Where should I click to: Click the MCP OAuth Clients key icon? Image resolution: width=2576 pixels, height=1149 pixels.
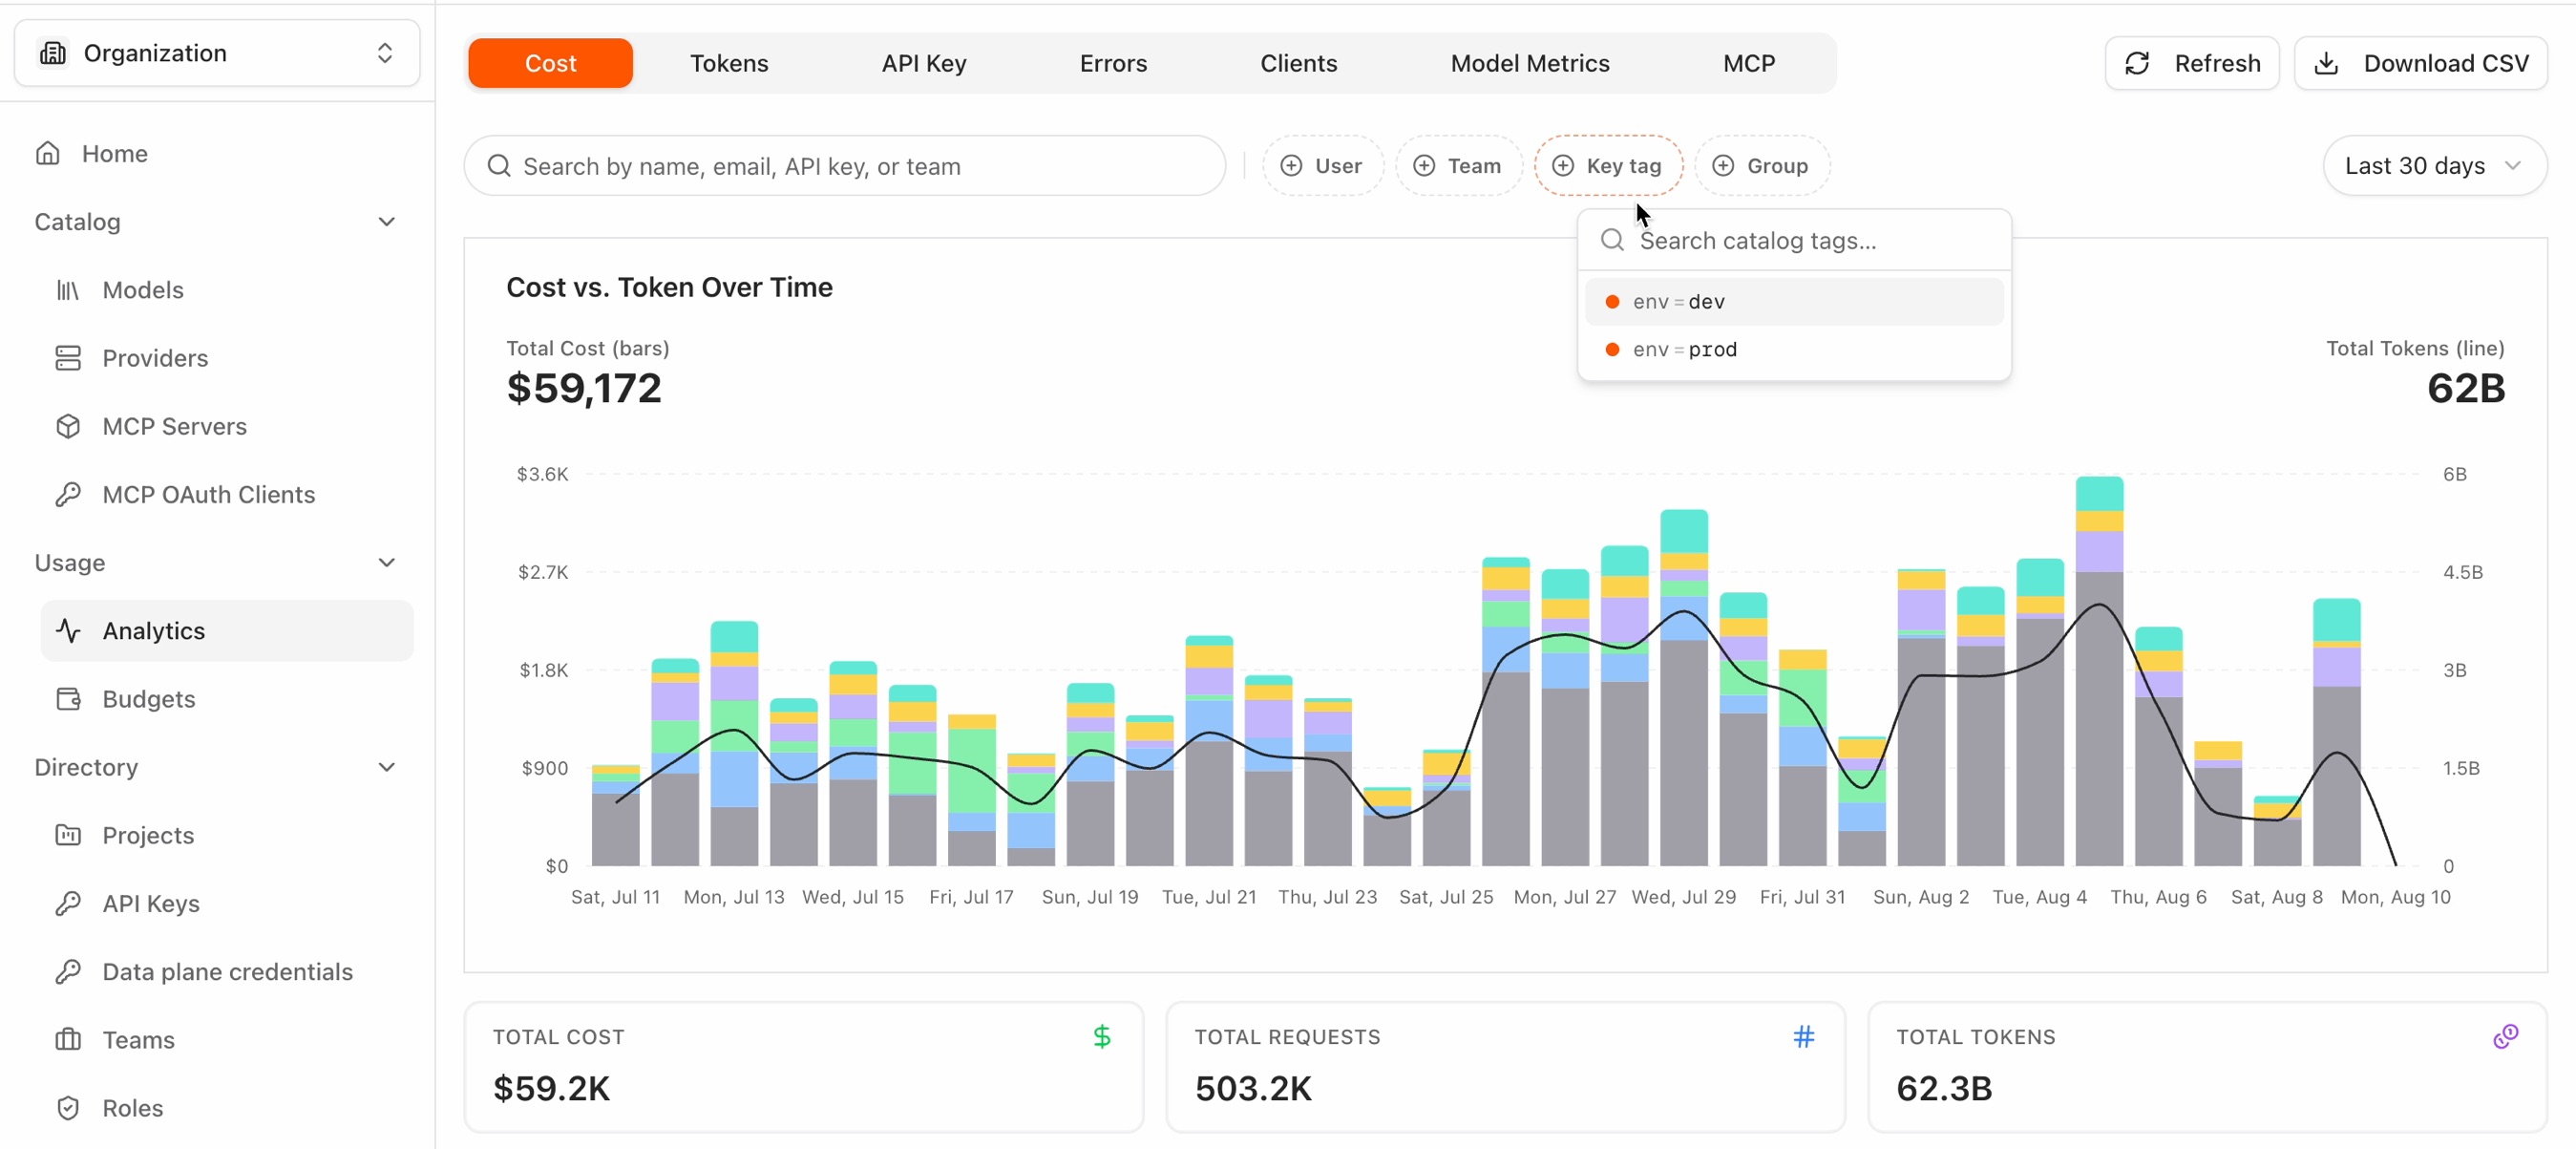pos(68,495)
